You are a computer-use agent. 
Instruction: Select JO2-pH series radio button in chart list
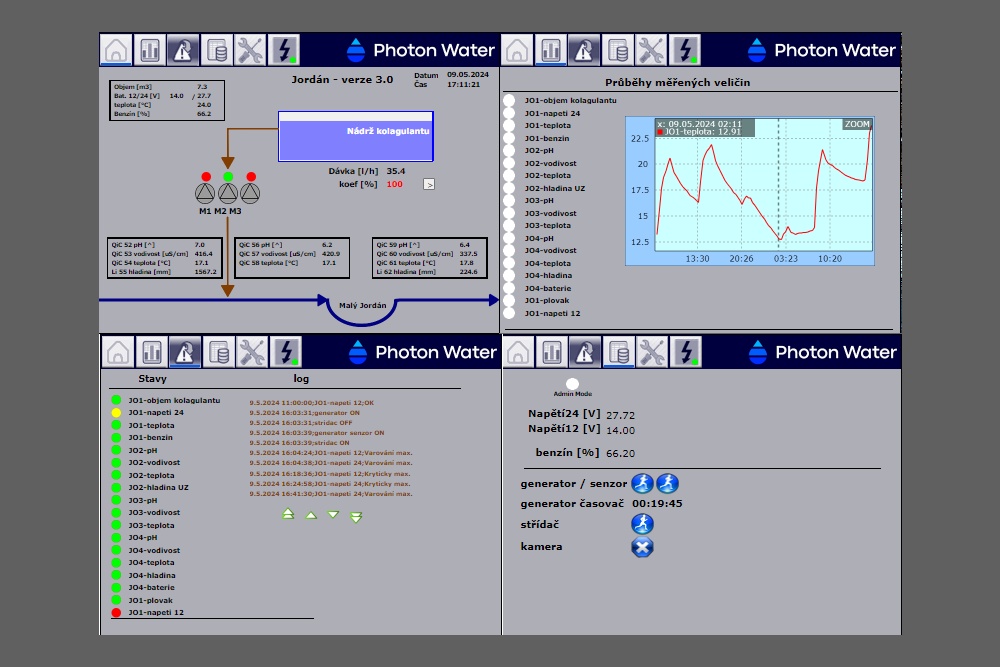509,151
